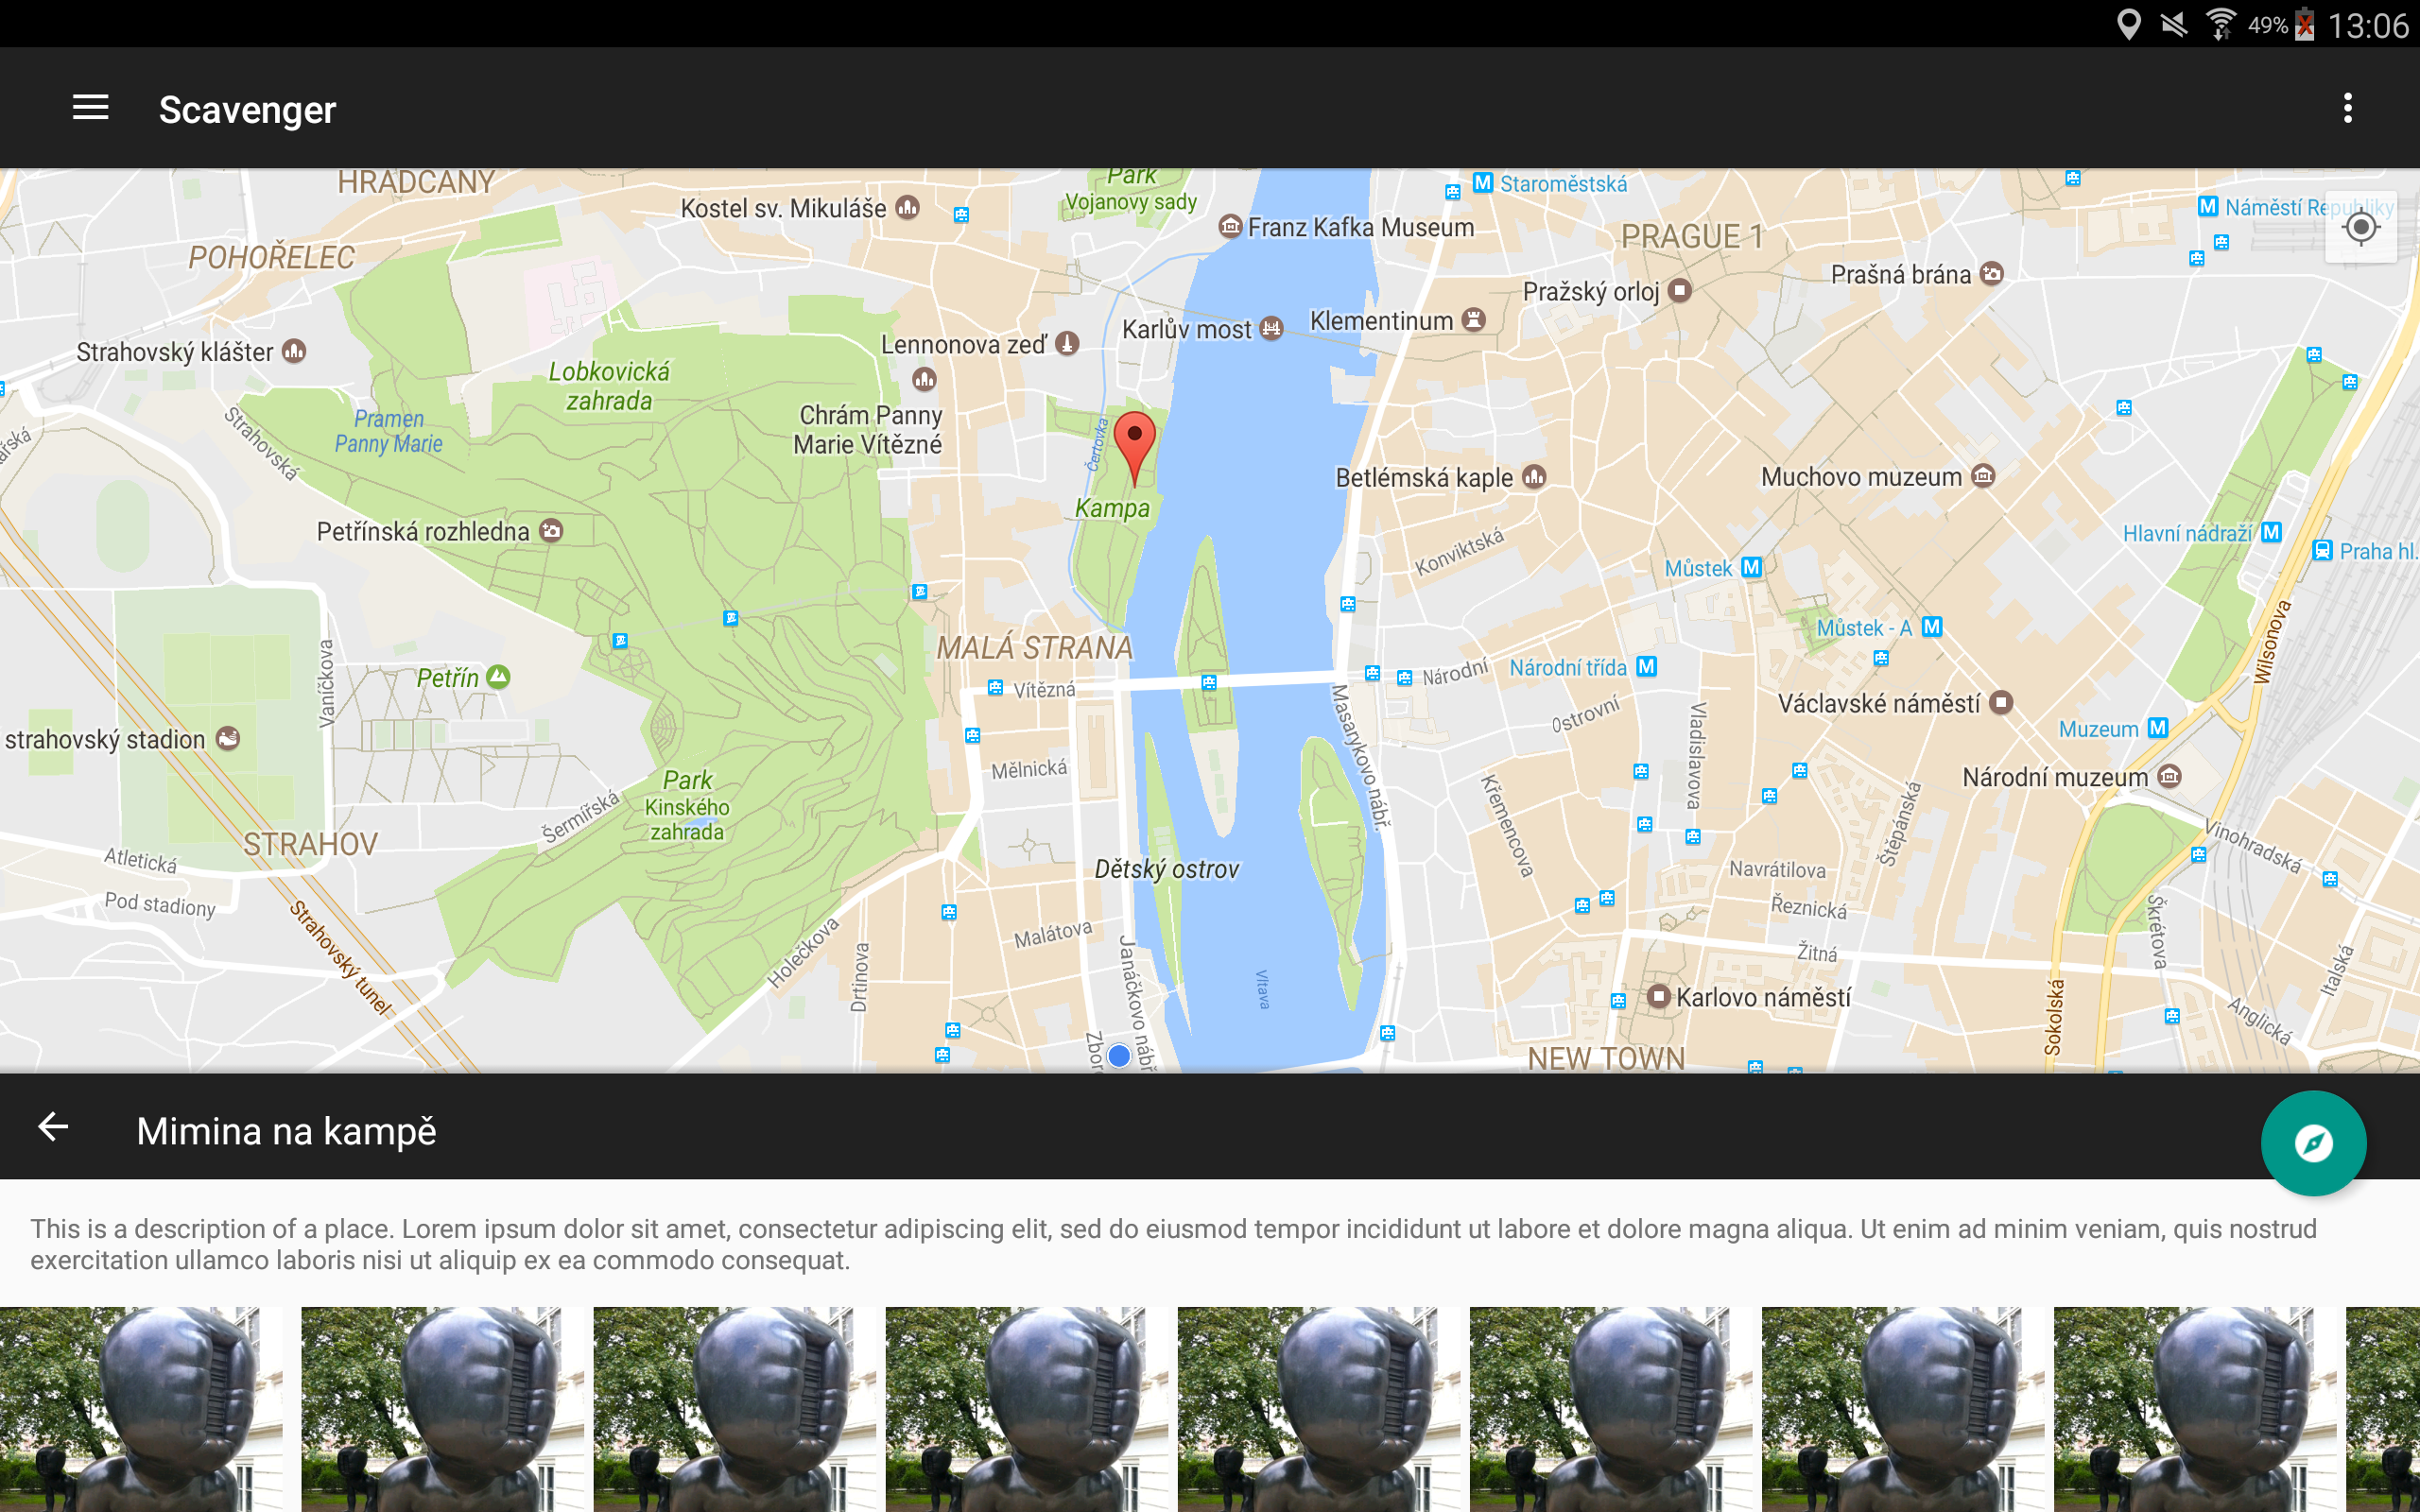The height and width of the screenshot is (1512, 2420).
Task: Tap the Scavenger app title
Action: 247,109
